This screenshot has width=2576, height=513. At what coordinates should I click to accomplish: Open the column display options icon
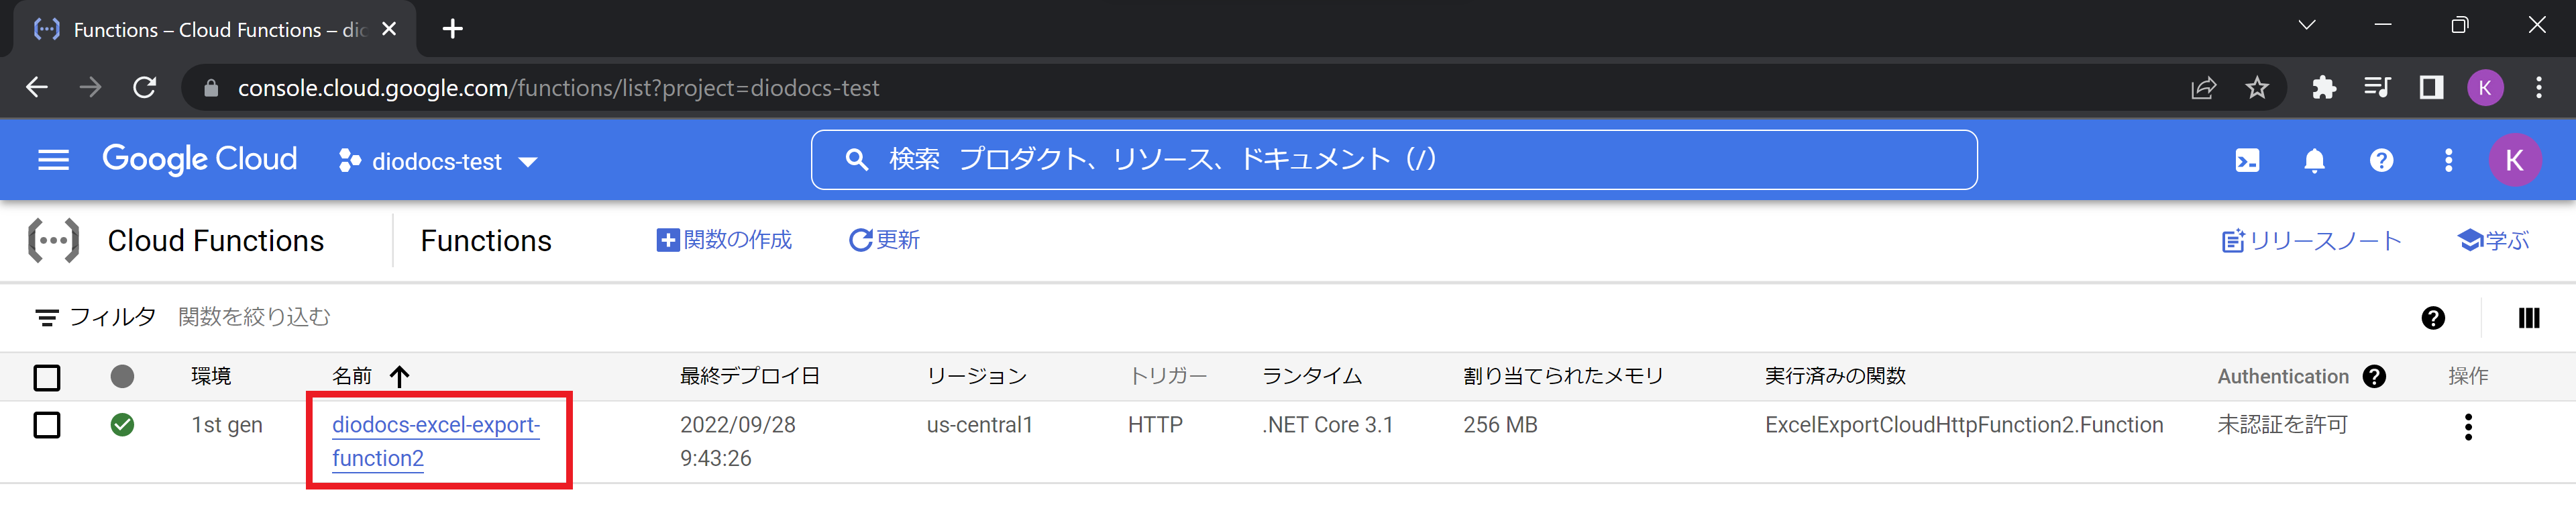2528,318
